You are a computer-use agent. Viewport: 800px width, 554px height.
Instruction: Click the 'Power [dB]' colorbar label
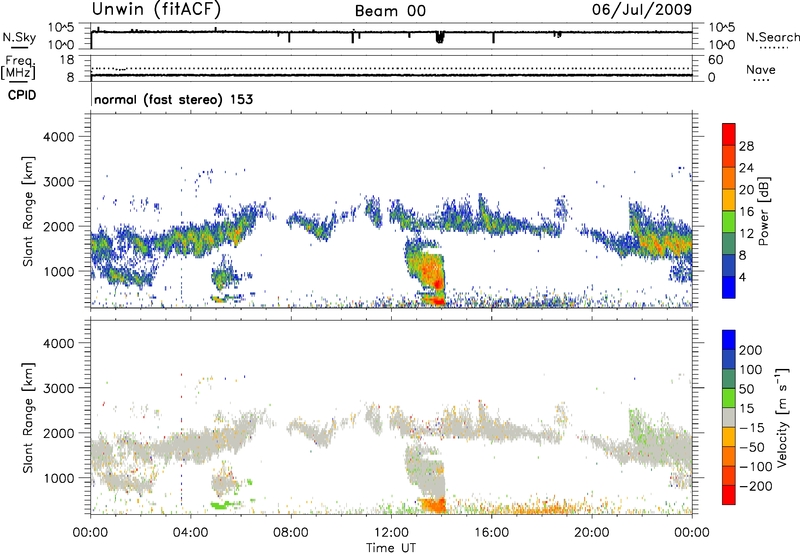point(764,211)
